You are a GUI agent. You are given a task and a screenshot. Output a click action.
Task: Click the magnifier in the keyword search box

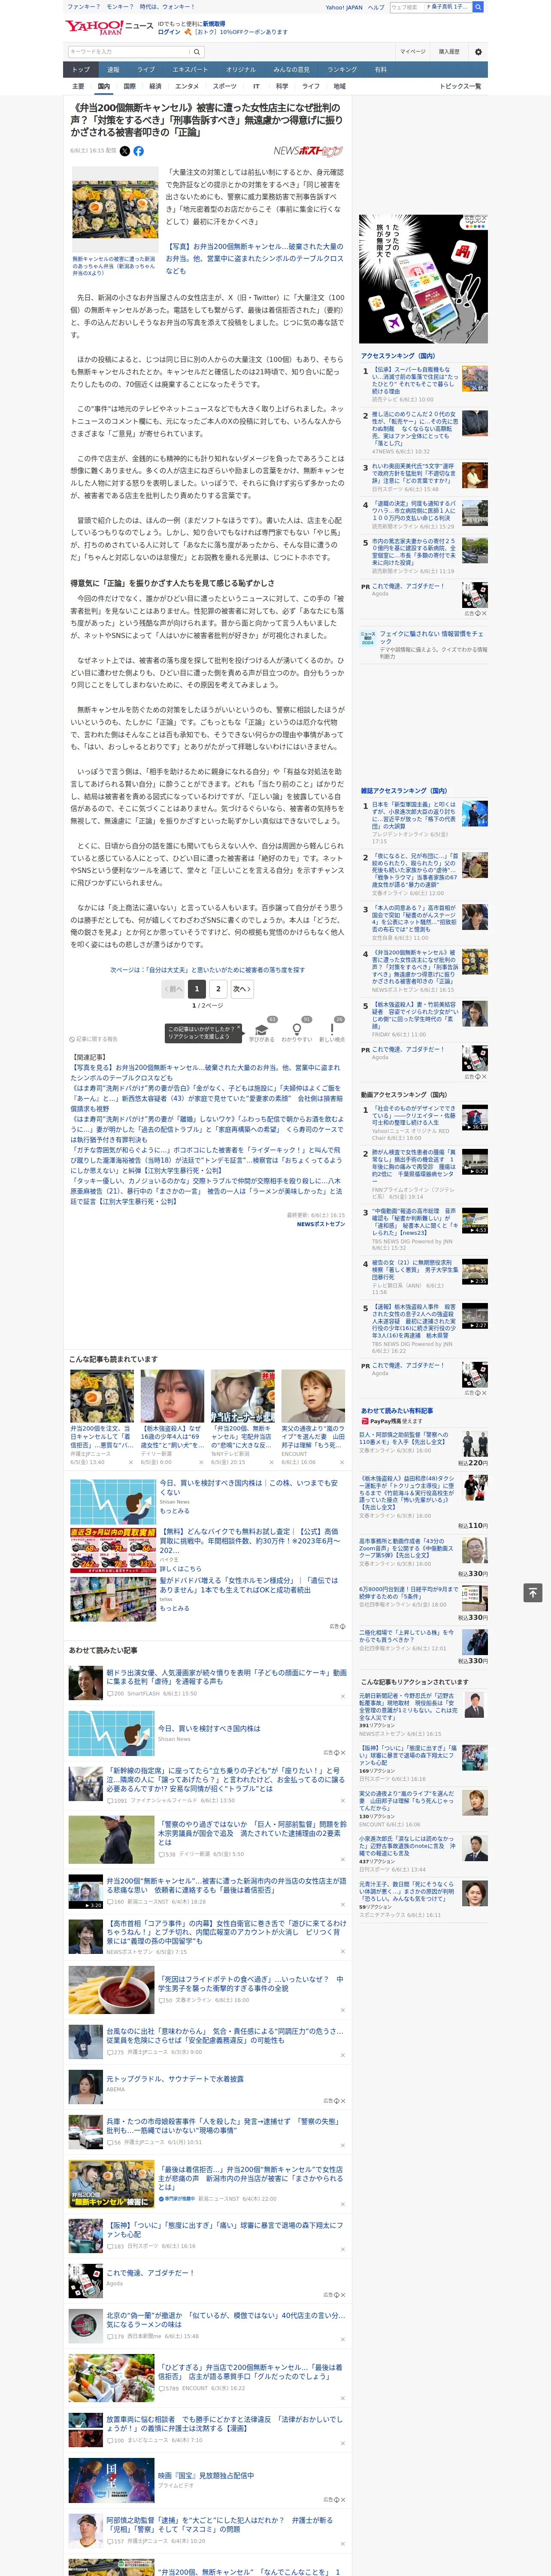point(197,52)
